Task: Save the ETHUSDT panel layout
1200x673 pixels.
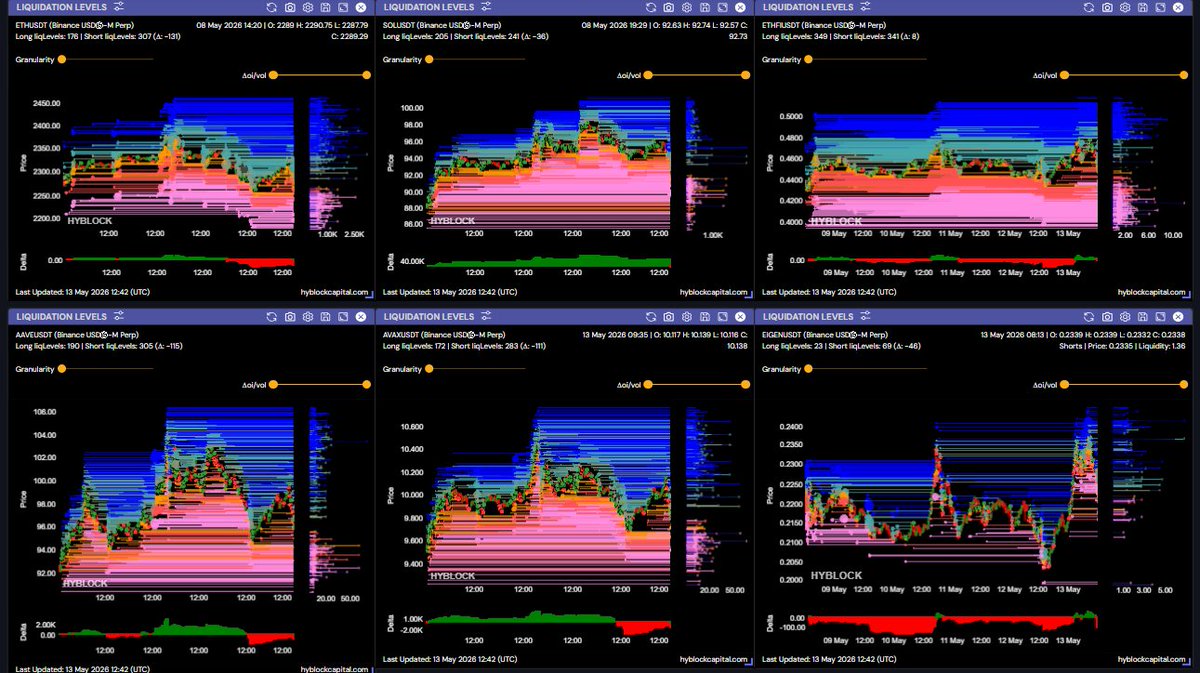Action: pos(325,7)
